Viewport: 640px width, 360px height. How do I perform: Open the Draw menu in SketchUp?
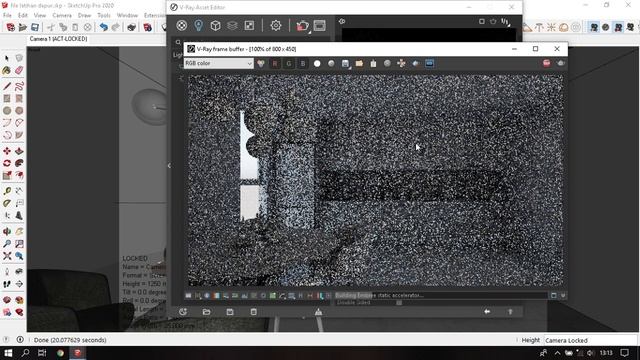point(84,16)
